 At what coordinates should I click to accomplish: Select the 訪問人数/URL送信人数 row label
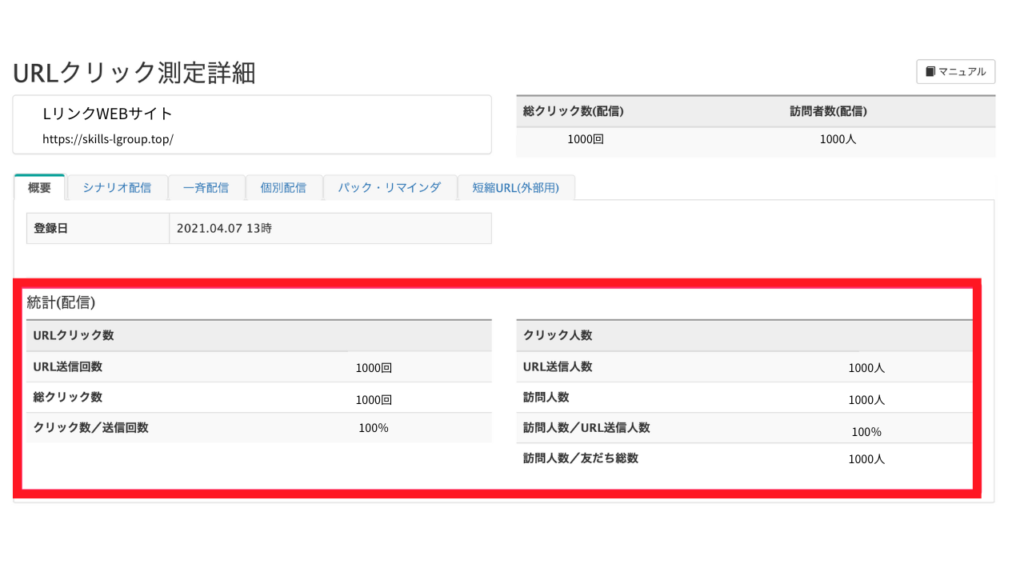pos(586,427)
